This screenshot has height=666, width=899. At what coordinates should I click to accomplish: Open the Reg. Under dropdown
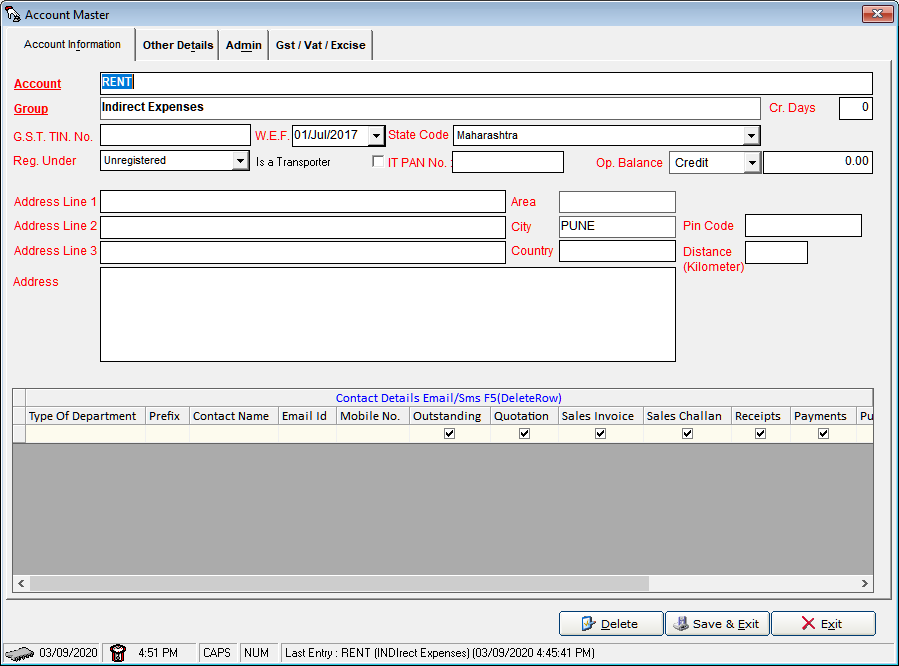[241, 160]
